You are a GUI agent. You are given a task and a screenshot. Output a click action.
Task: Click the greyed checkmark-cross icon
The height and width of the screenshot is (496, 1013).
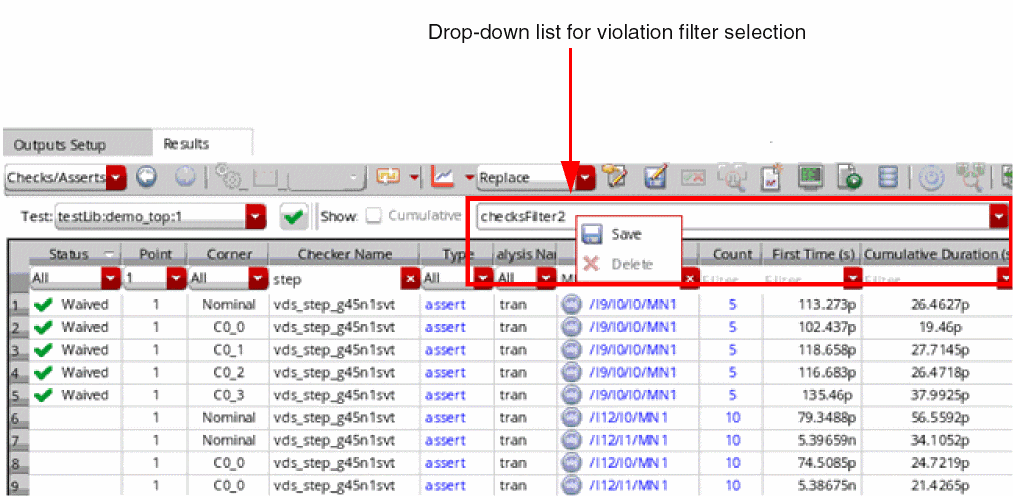click(695, 177)
